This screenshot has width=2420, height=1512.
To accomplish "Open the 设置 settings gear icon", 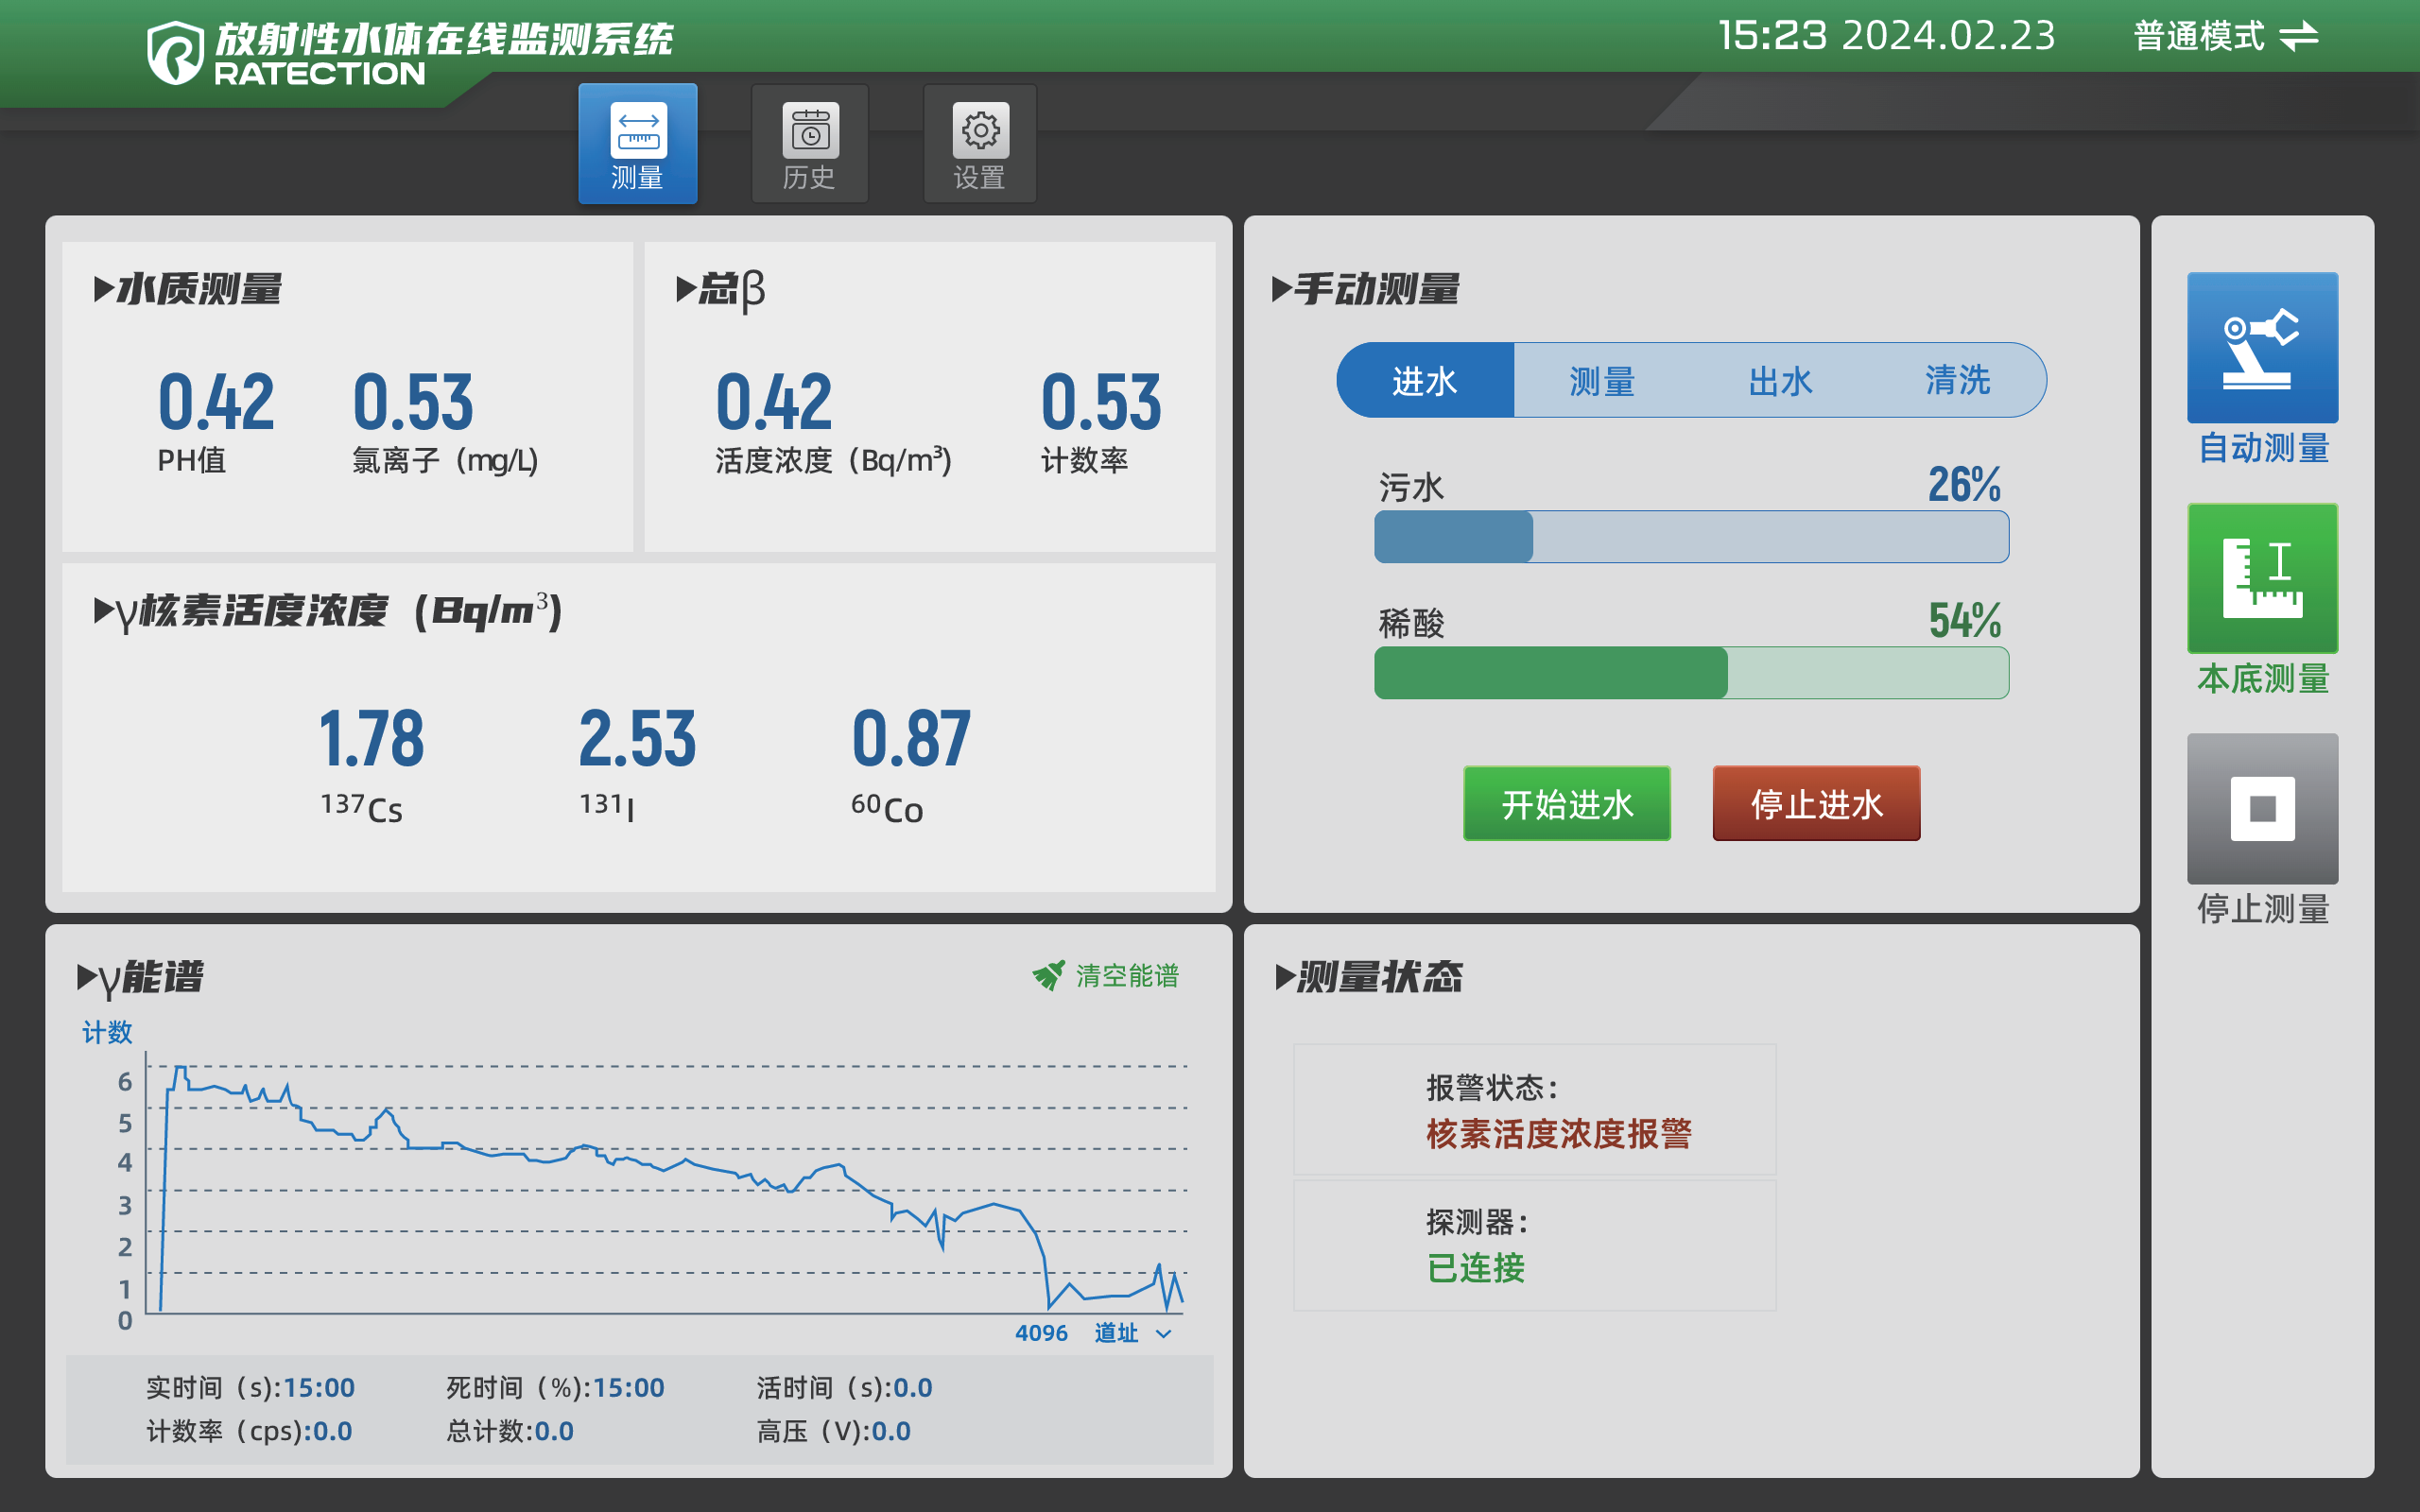I will [980, 131].
